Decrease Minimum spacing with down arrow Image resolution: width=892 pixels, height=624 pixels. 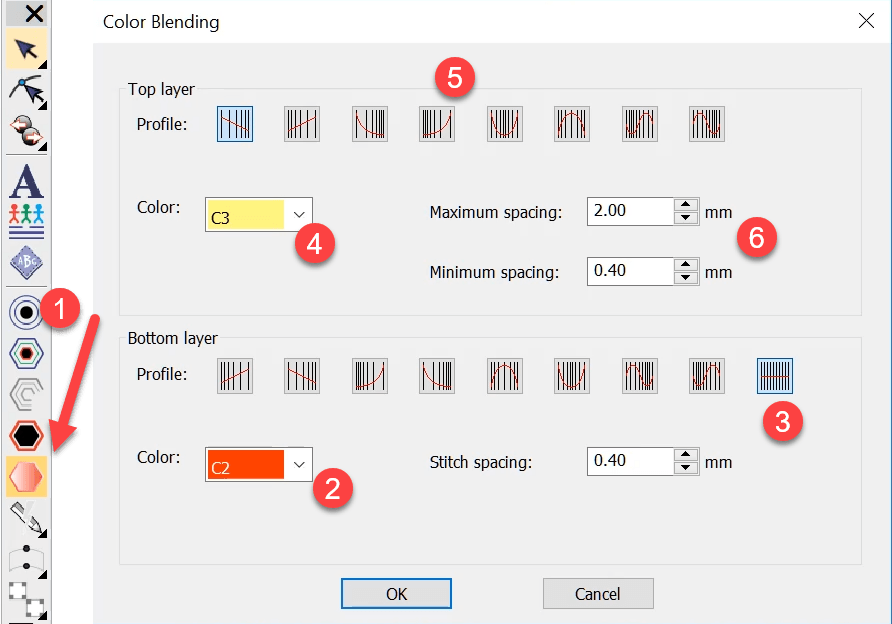tap(685, 277)
